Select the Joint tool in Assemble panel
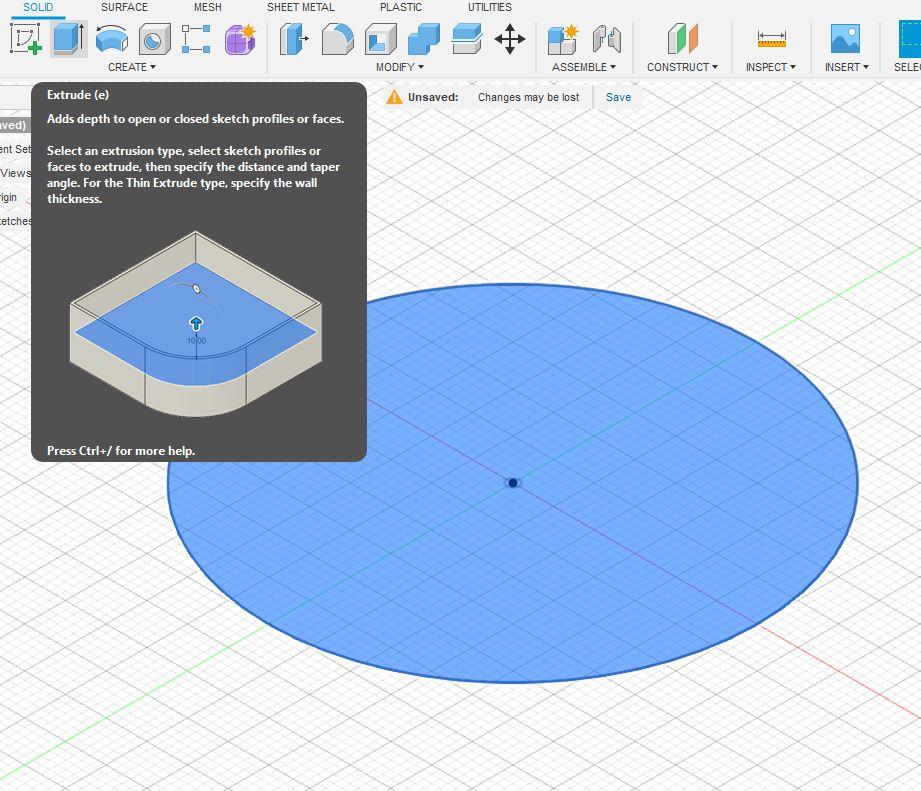 point(606,40)
